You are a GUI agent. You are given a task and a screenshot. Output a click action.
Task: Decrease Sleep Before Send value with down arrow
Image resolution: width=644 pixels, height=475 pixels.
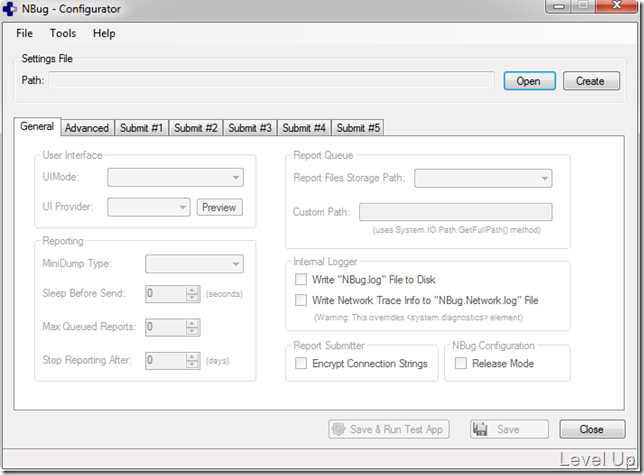point(192,298)
